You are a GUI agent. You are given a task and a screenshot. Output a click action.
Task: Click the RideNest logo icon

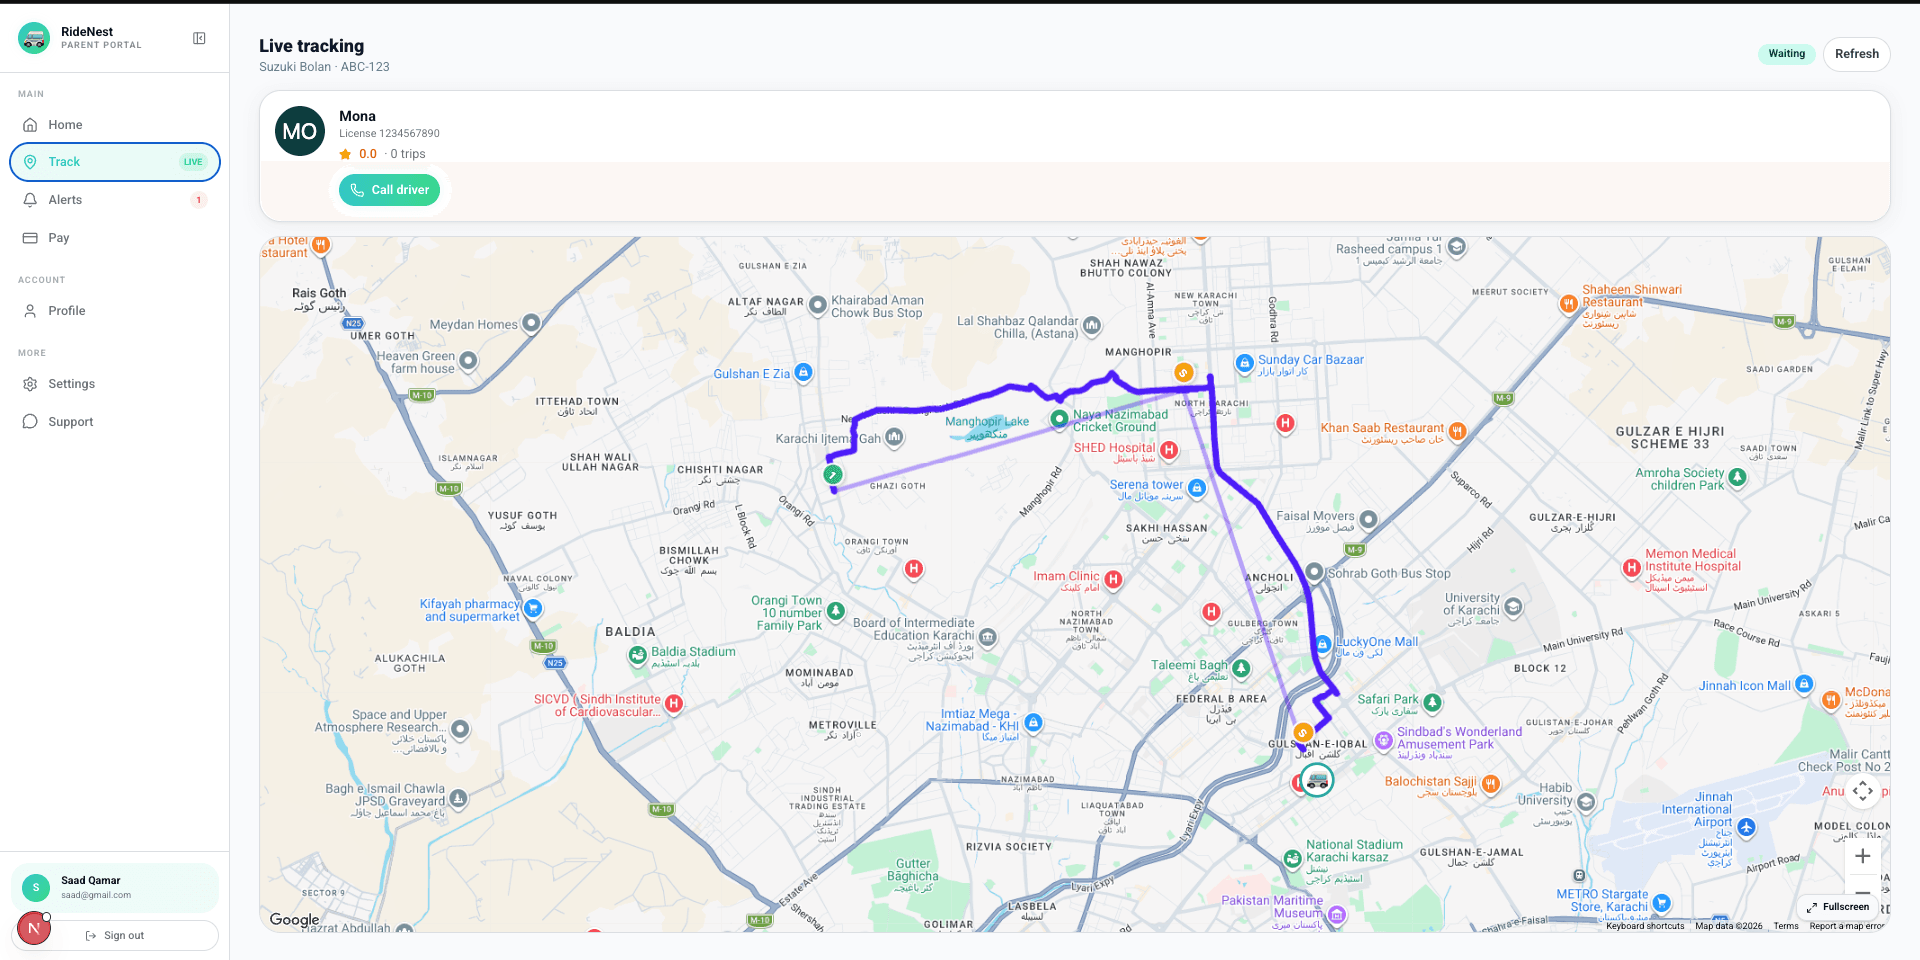[x=34, y=38]
